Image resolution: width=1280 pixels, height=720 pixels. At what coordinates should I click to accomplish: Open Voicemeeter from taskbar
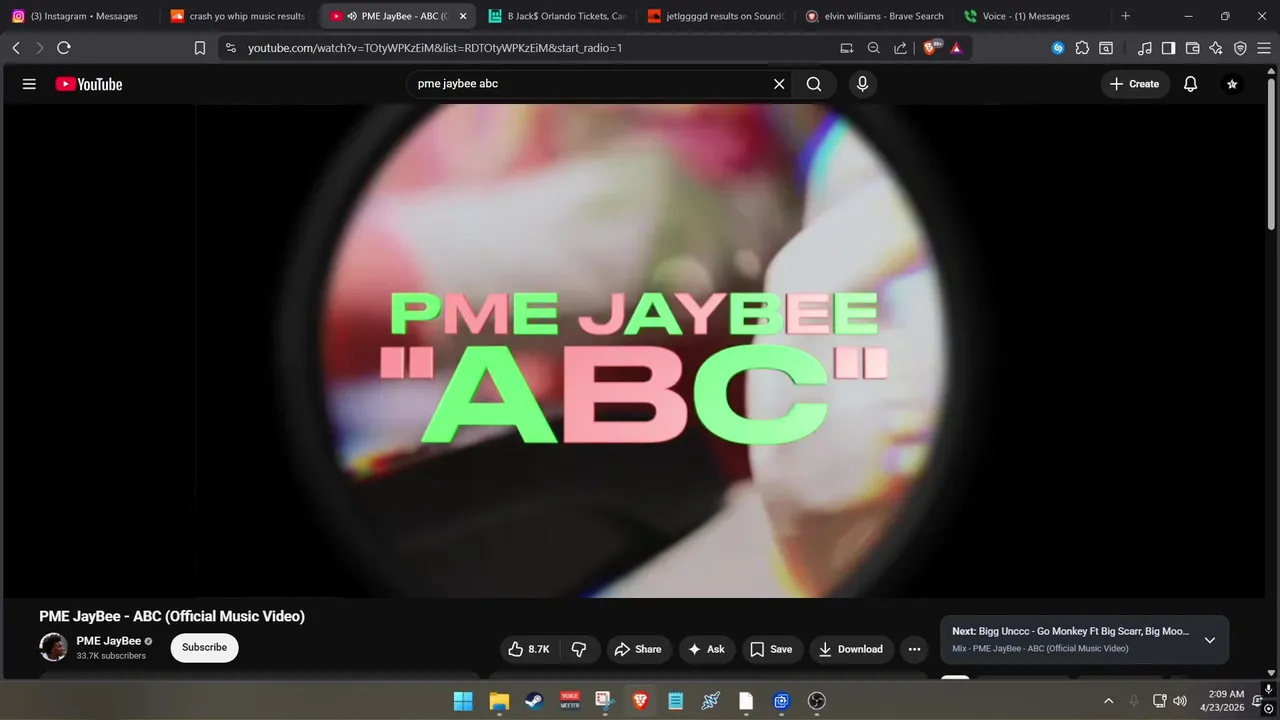[x=570, y=701]
